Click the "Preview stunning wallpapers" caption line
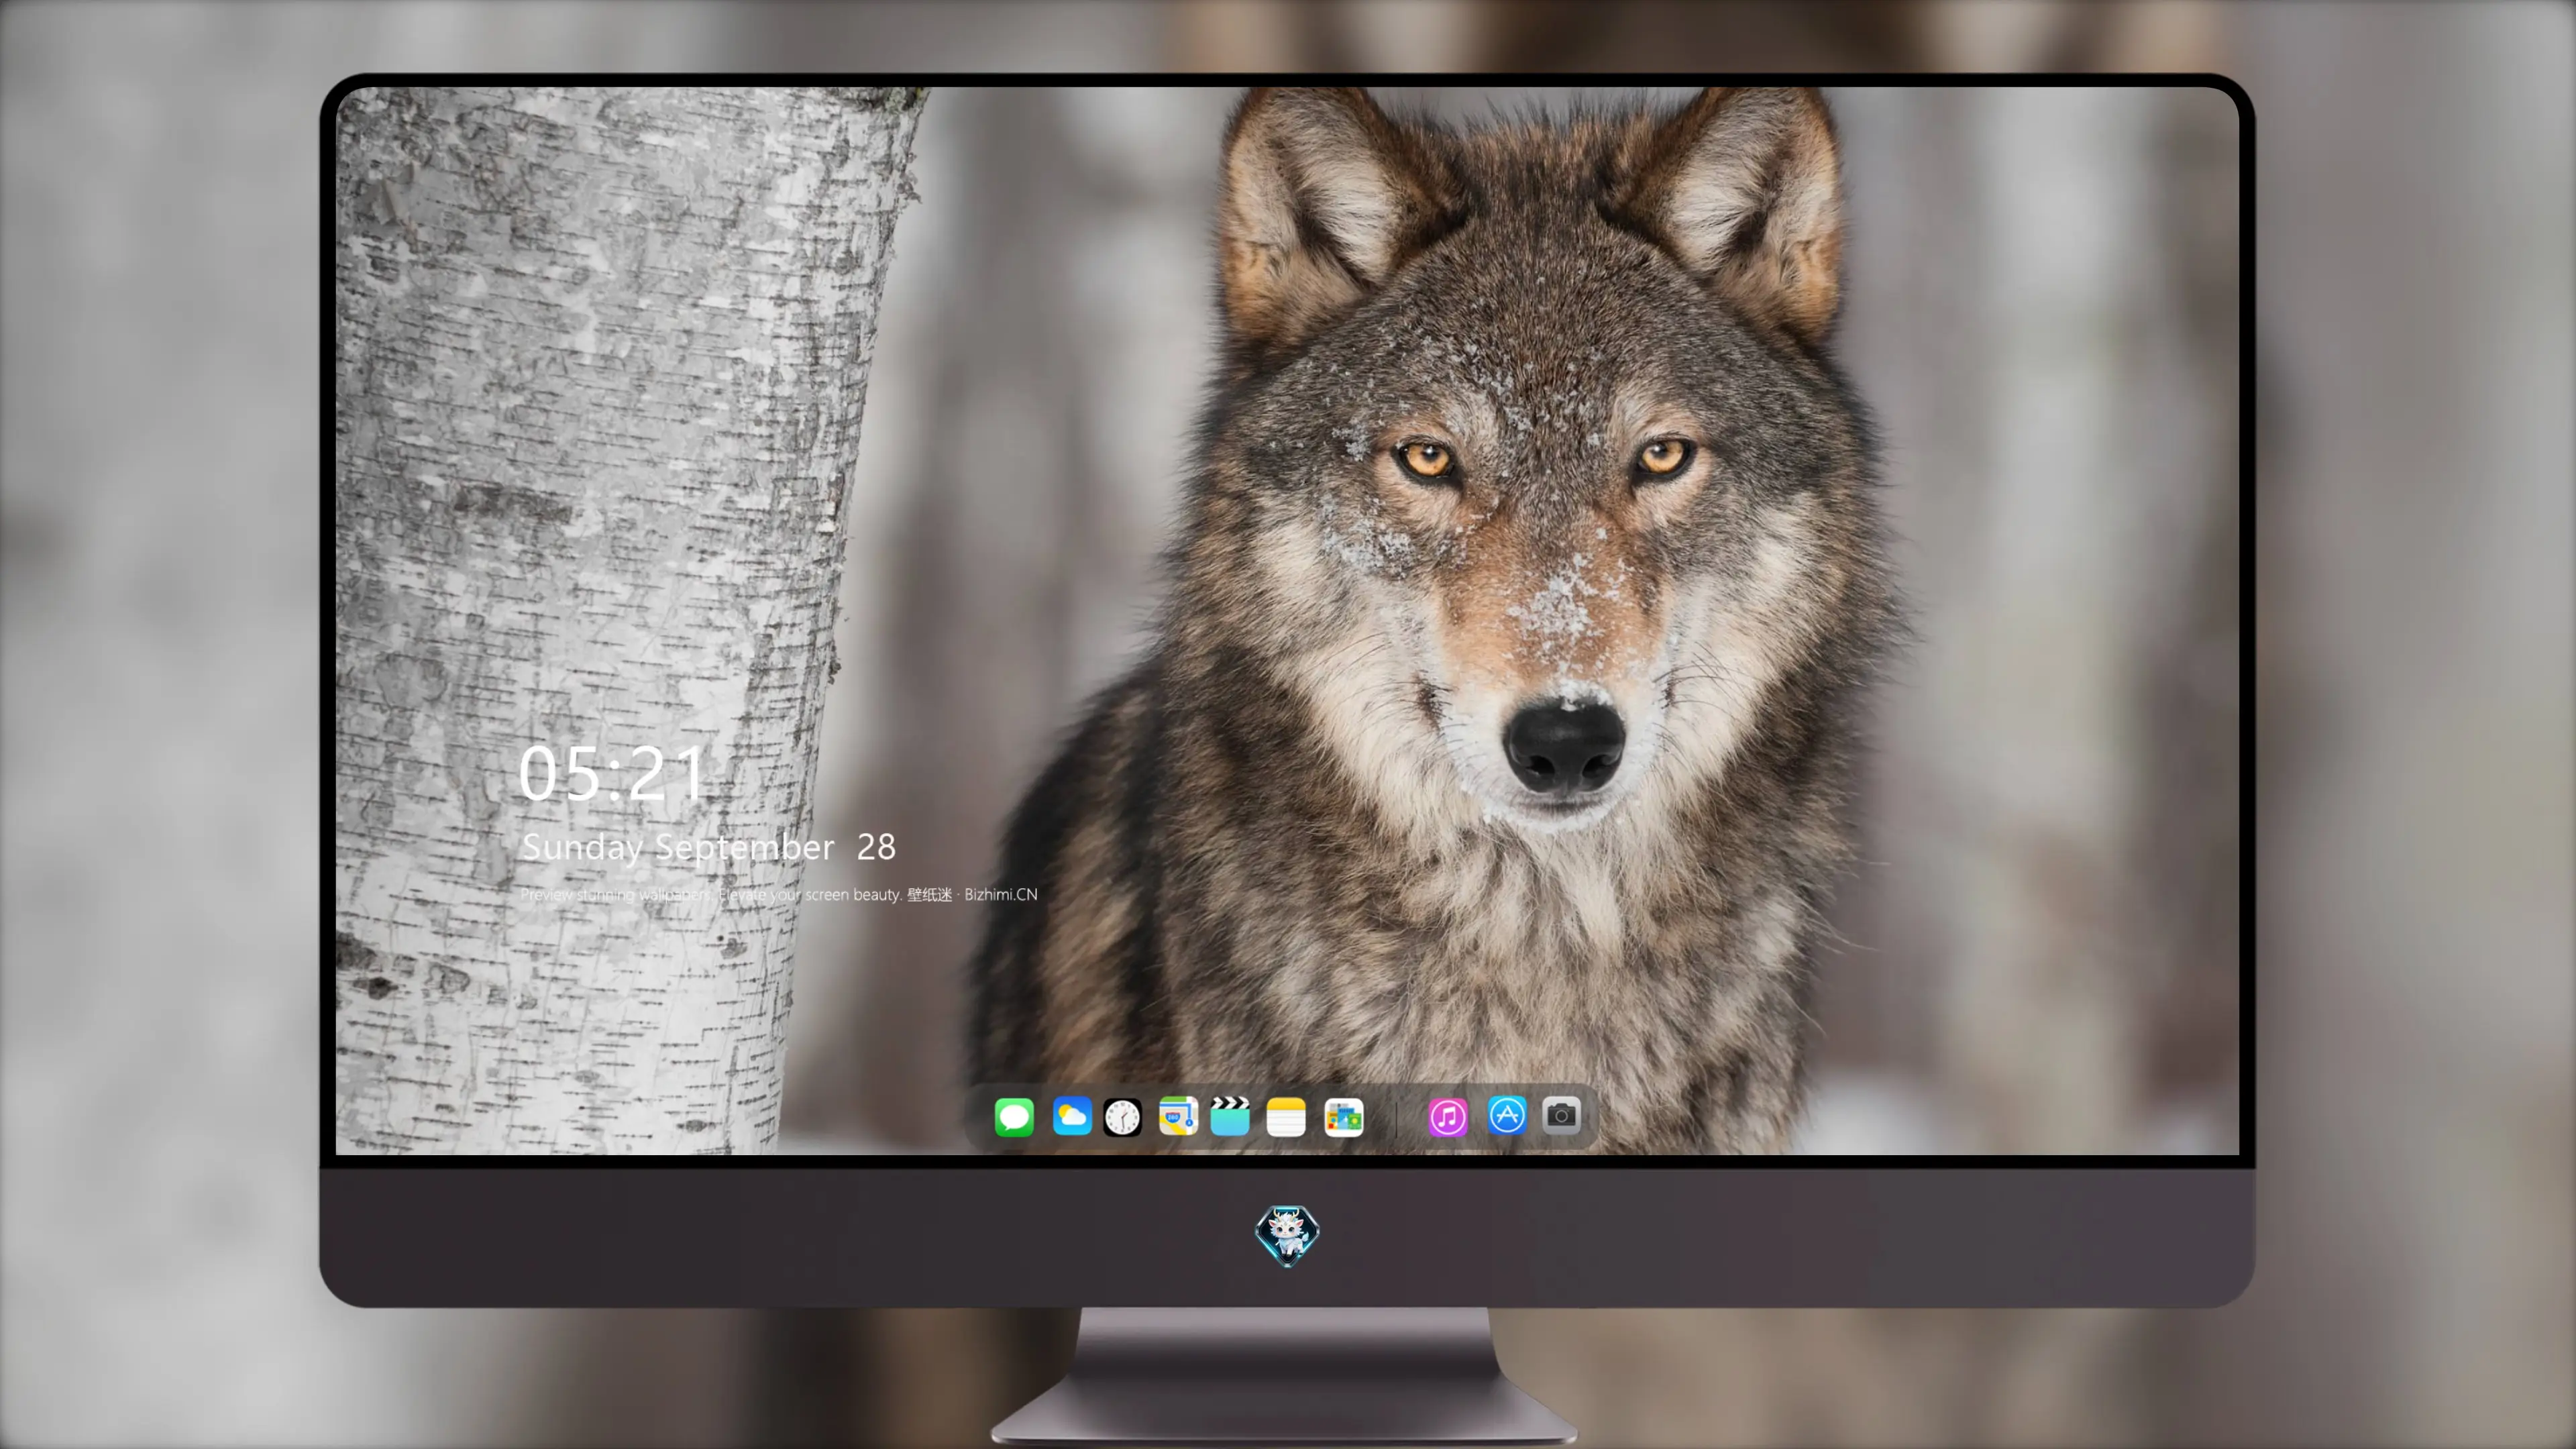This screenshot has width=2576, height=1449. click(x=779, y=894)
